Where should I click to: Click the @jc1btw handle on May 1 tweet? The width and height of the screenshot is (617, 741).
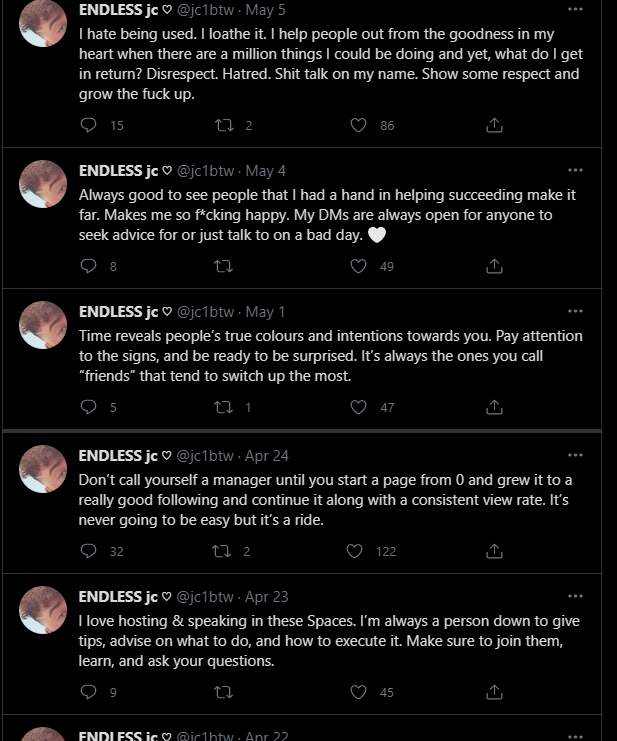[205, 311]
